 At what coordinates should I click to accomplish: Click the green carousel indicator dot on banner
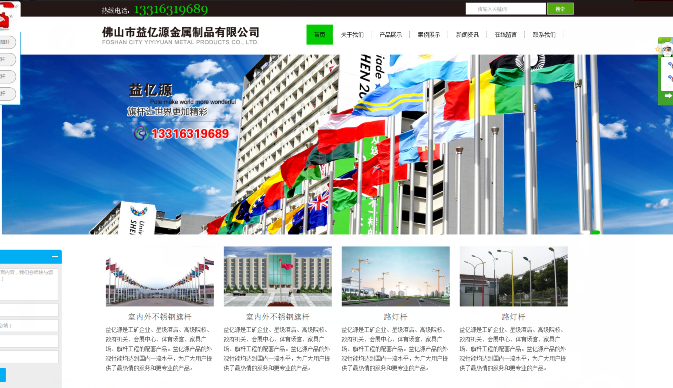(596, 232)
